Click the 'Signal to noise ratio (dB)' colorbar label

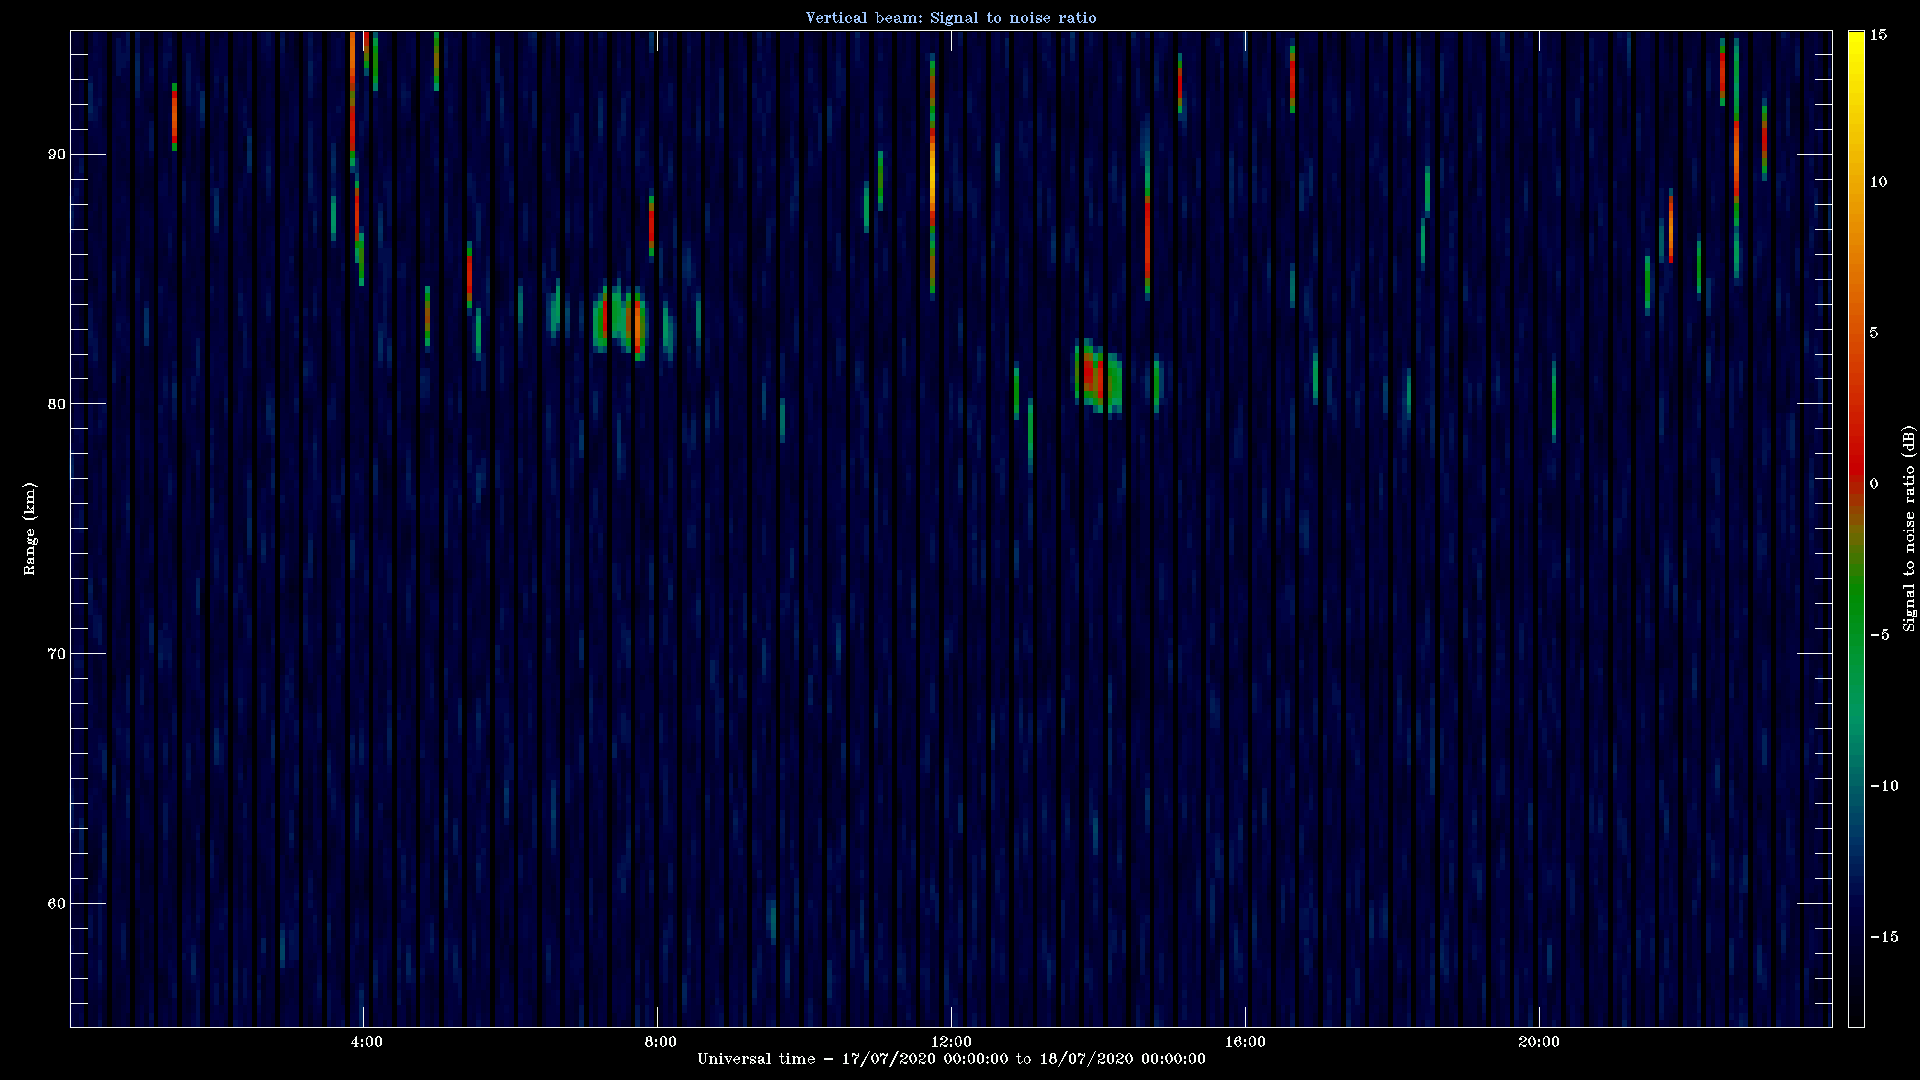[1909, 528]
